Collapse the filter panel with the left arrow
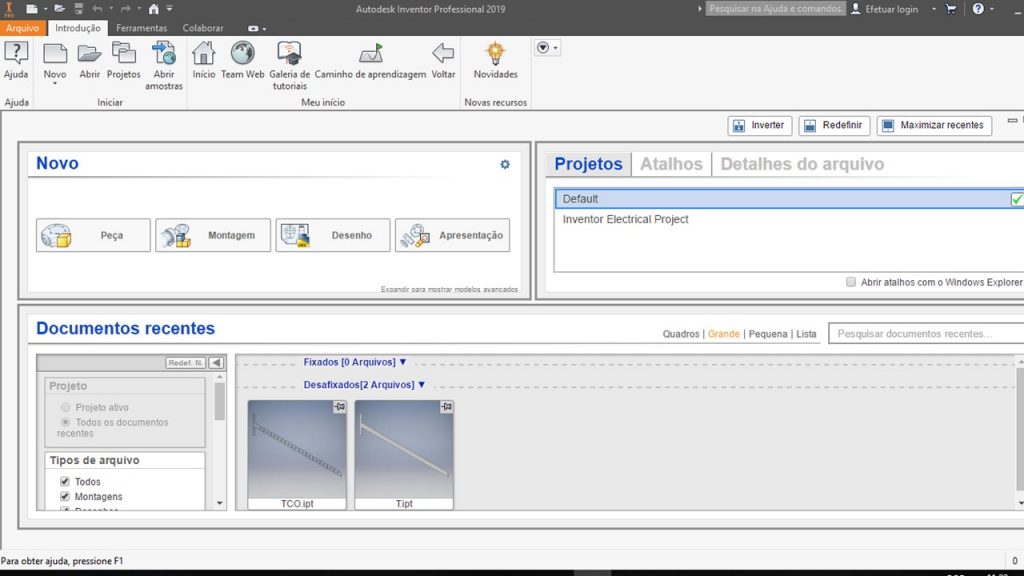Image resolution: width=1024 pixels, height=576 pixels. pos(216,362)
